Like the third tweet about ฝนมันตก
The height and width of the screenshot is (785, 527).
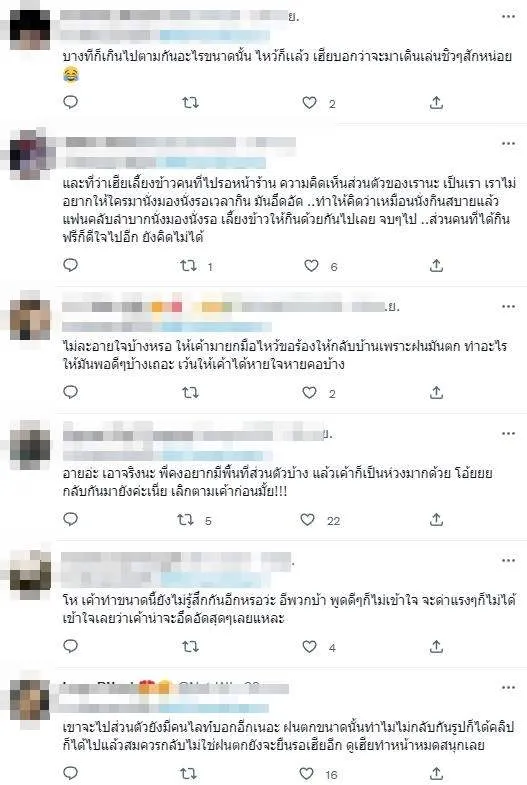[309, 393]
